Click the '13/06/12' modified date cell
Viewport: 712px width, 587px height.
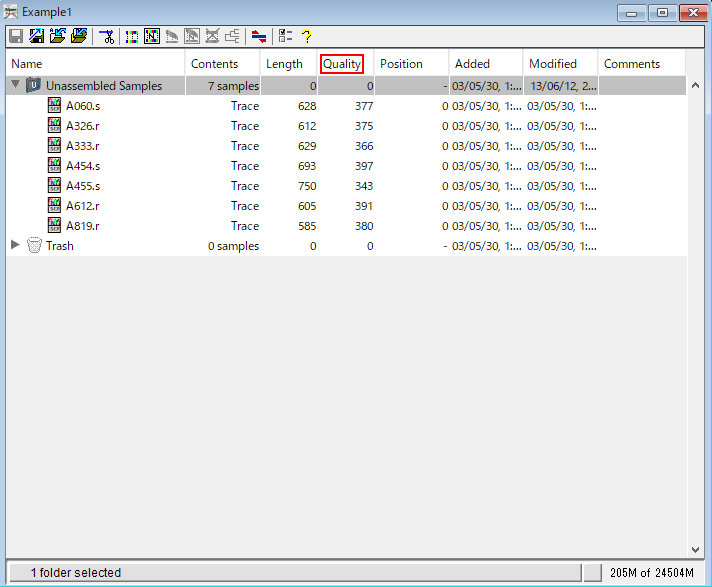[563, 86]
